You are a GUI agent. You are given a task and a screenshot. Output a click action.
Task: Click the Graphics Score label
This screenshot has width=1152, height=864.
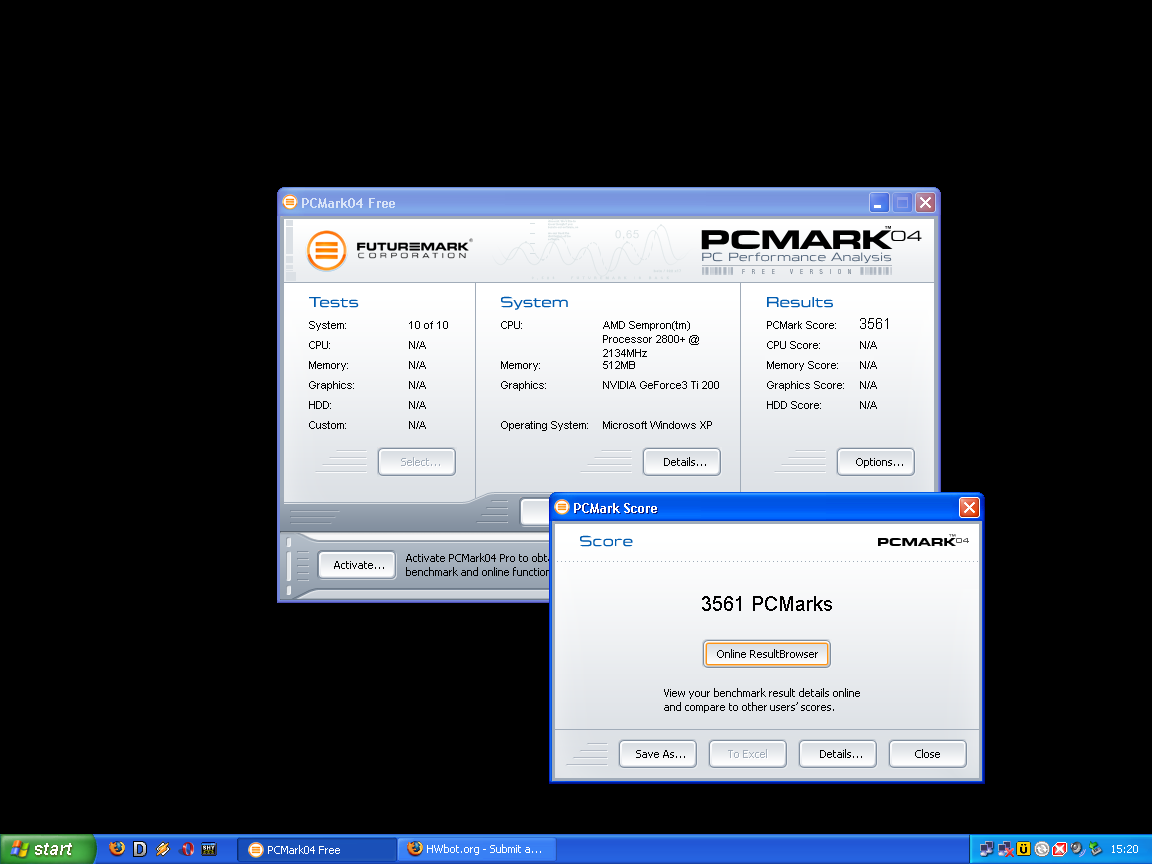[805, 385]
